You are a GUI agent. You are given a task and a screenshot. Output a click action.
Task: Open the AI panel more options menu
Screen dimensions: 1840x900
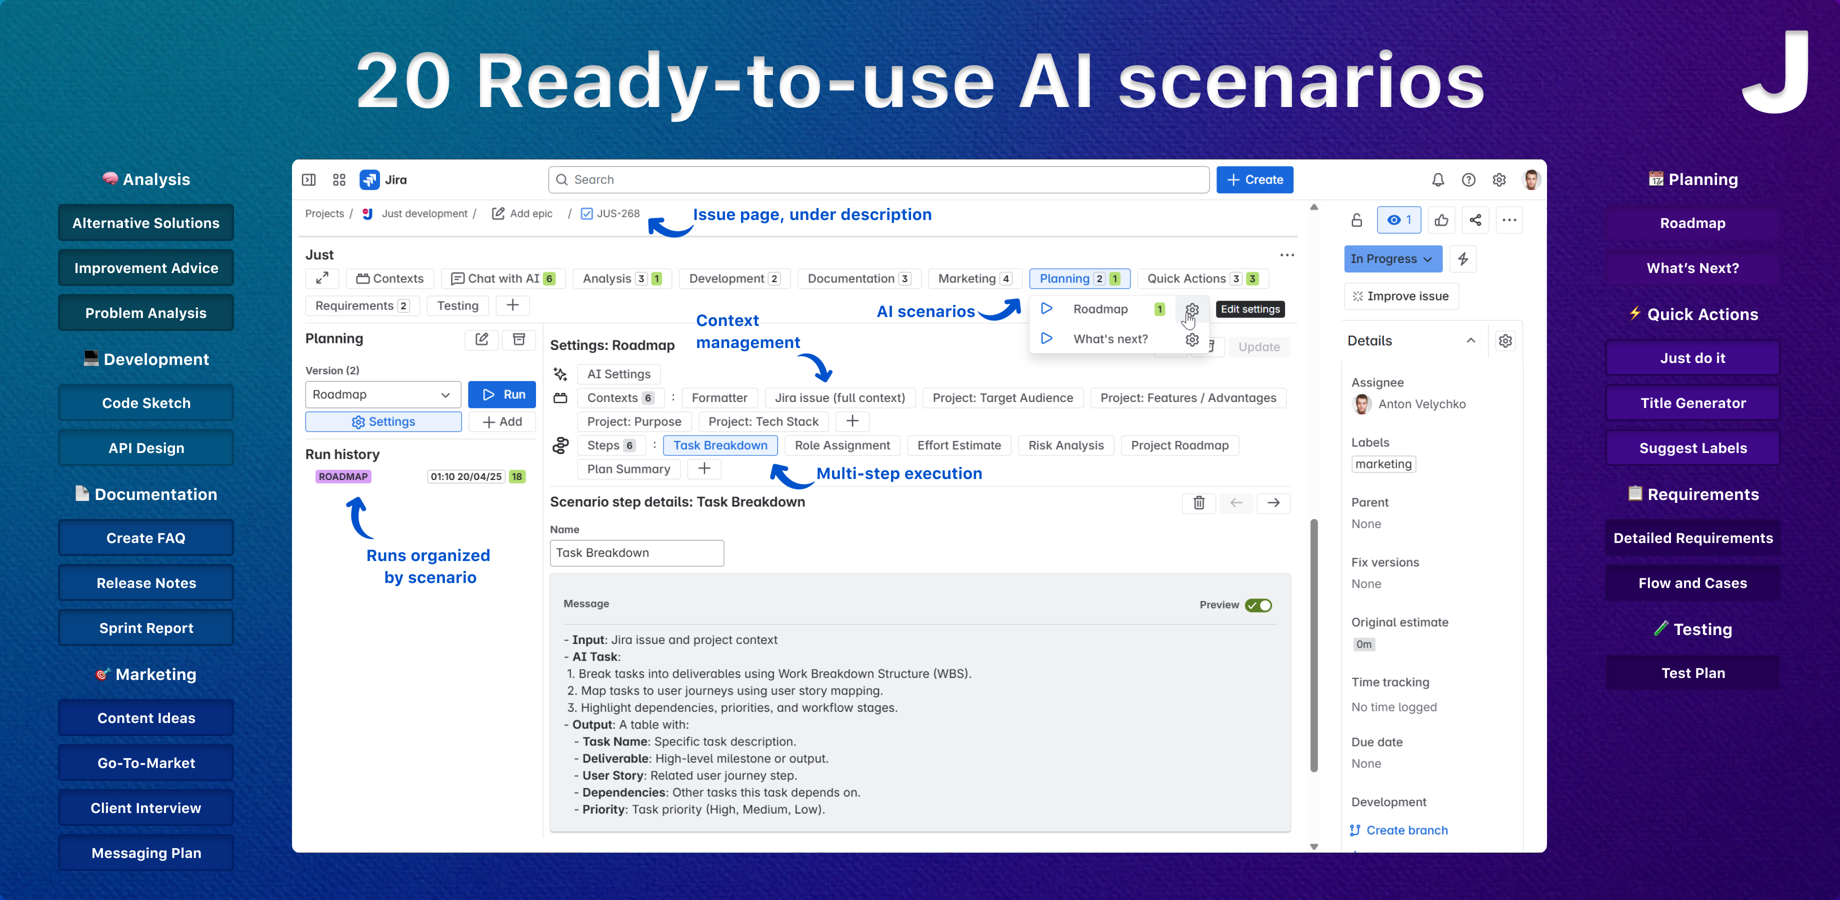[x=1287, y=255]
